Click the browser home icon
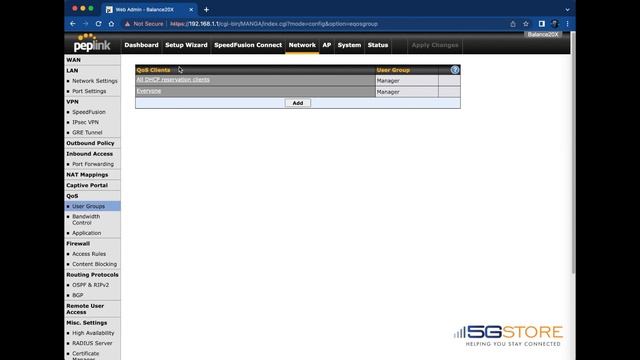 pos(111,24)
